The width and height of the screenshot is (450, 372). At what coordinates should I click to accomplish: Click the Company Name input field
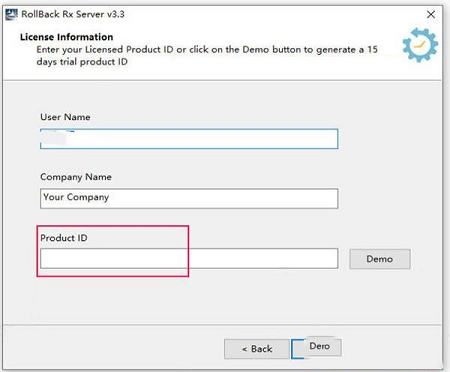[189, 198]
